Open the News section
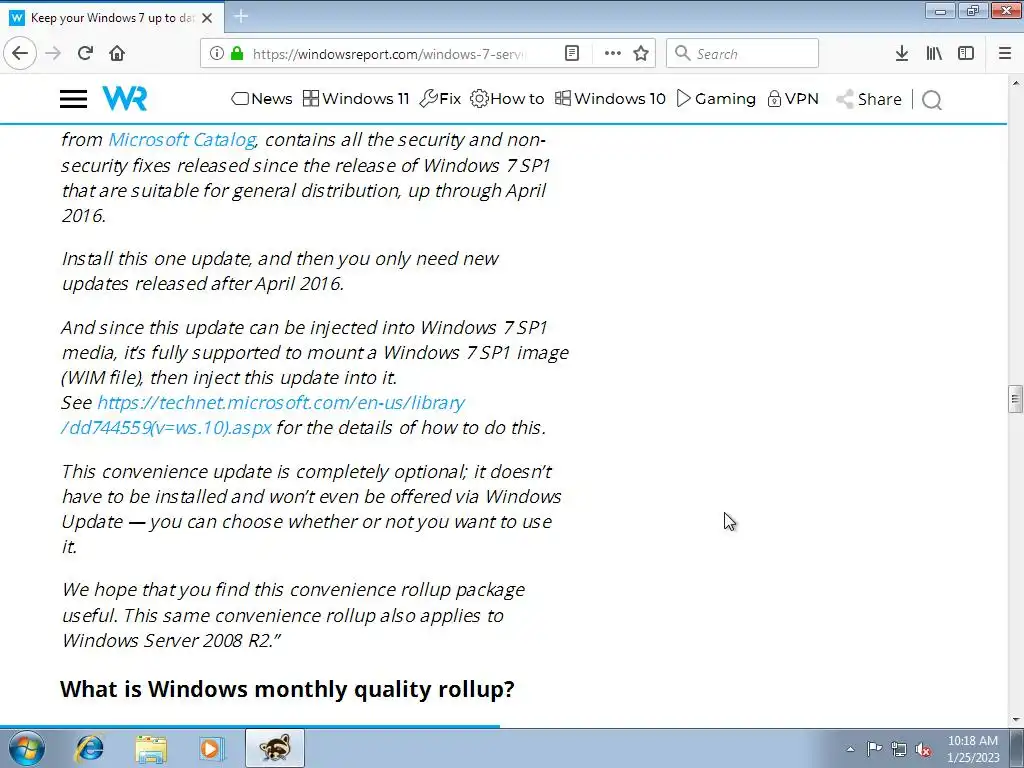This screenshot has width=1024, height=768. tap(262, 99)
